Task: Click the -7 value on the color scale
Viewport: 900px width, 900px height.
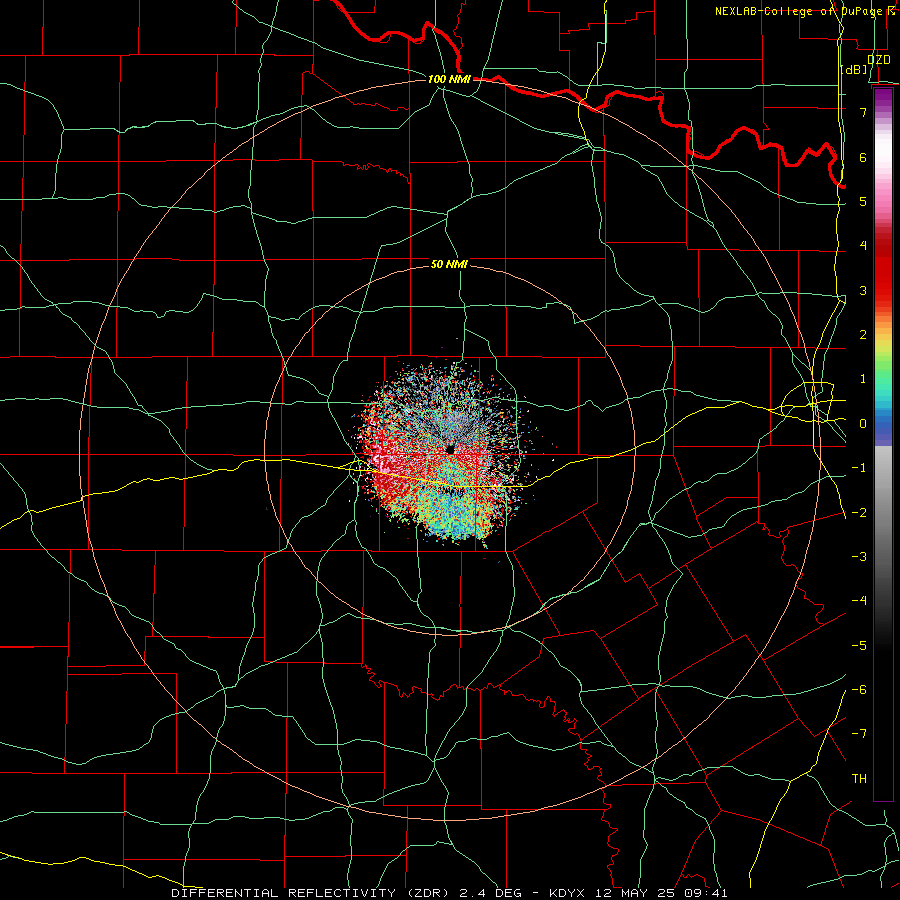Action: pos(859,734)
